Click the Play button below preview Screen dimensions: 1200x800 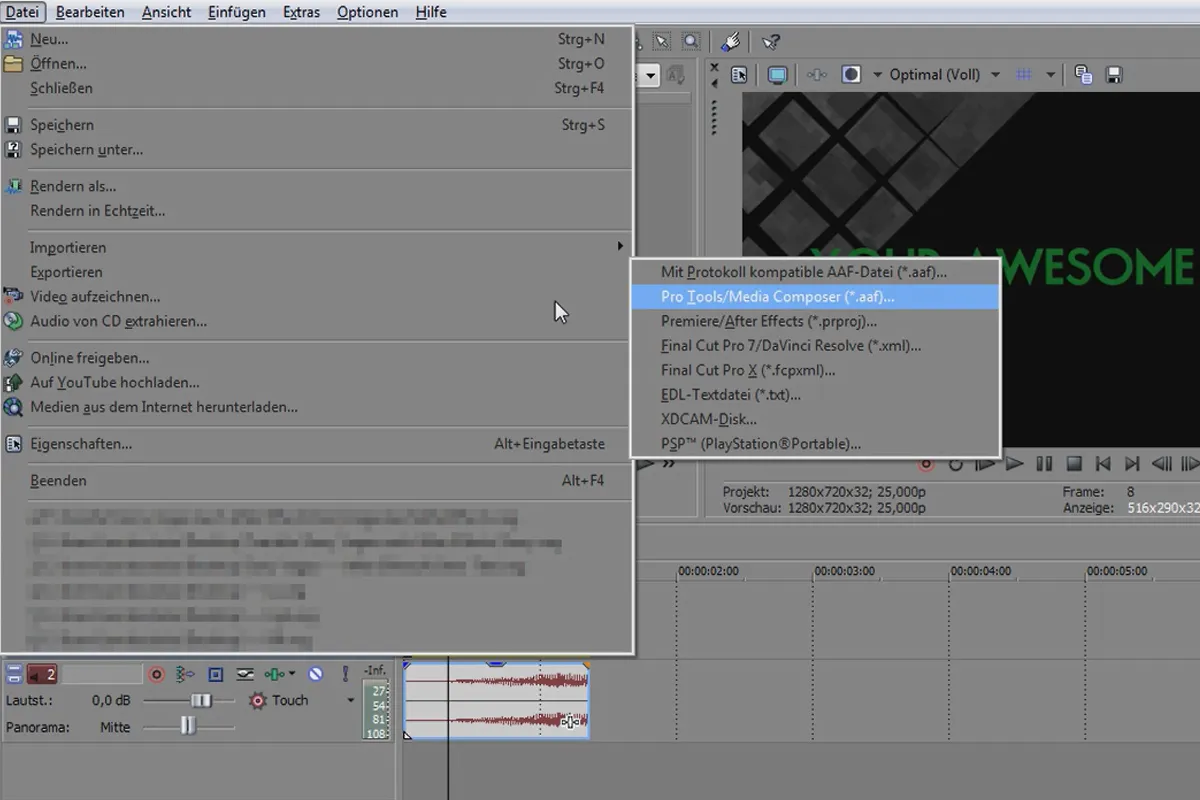click(1015, 464)
